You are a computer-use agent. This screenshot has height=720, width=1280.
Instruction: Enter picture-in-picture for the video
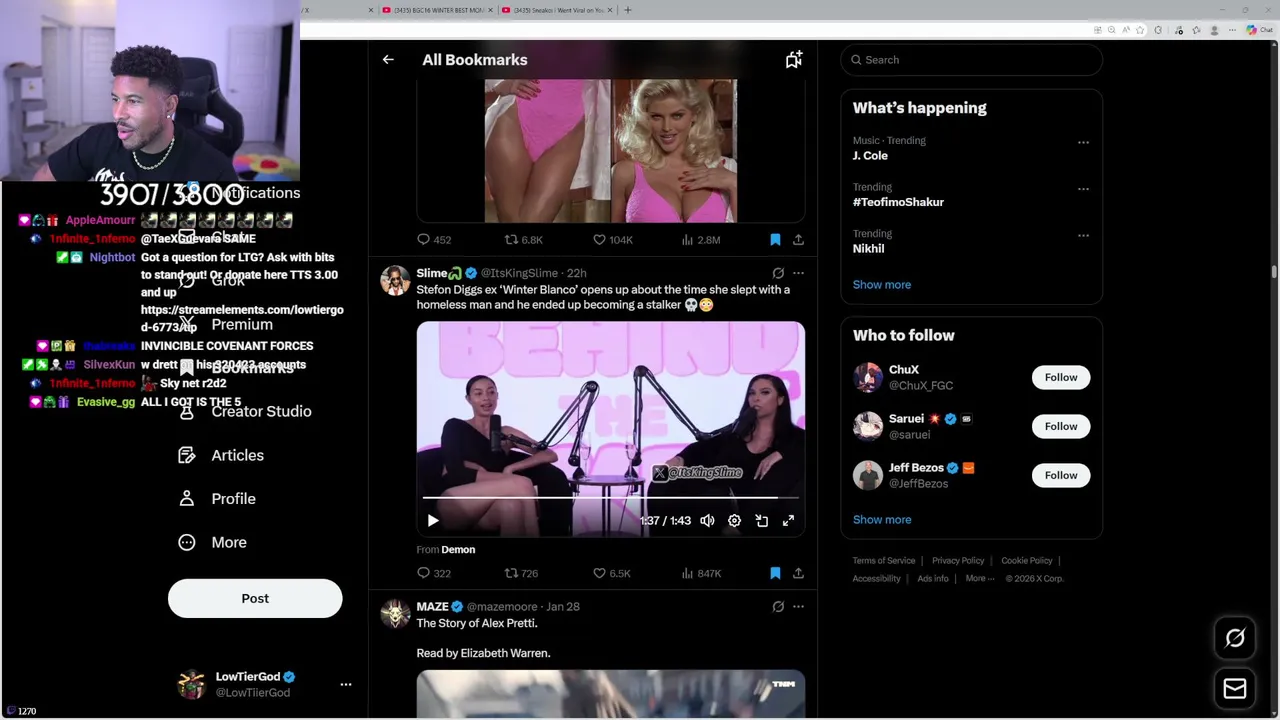click(762, 520)
